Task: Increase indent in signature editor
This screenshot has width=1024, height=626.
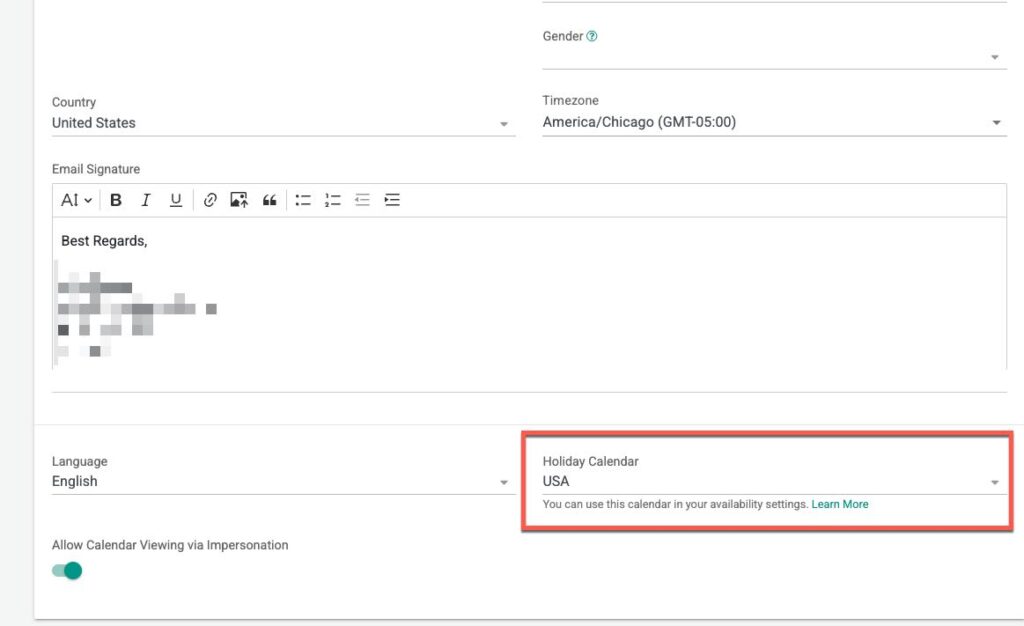Action: pyautogui.click(x=392, y=200)
